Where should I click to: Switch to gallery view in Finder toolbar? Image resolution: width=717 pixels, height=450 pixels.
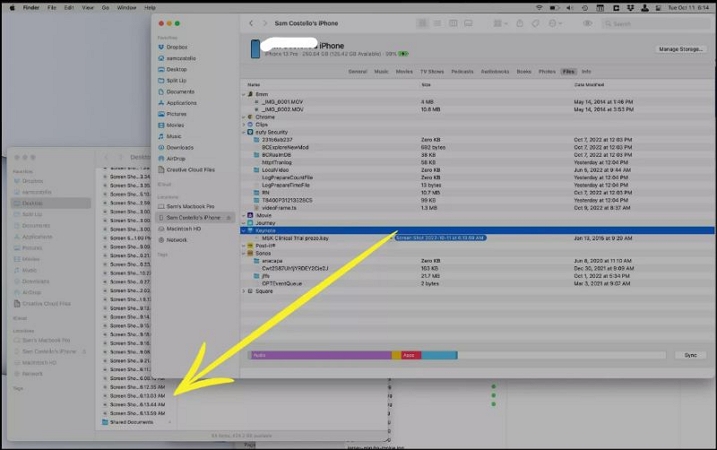tap(468, 23)
